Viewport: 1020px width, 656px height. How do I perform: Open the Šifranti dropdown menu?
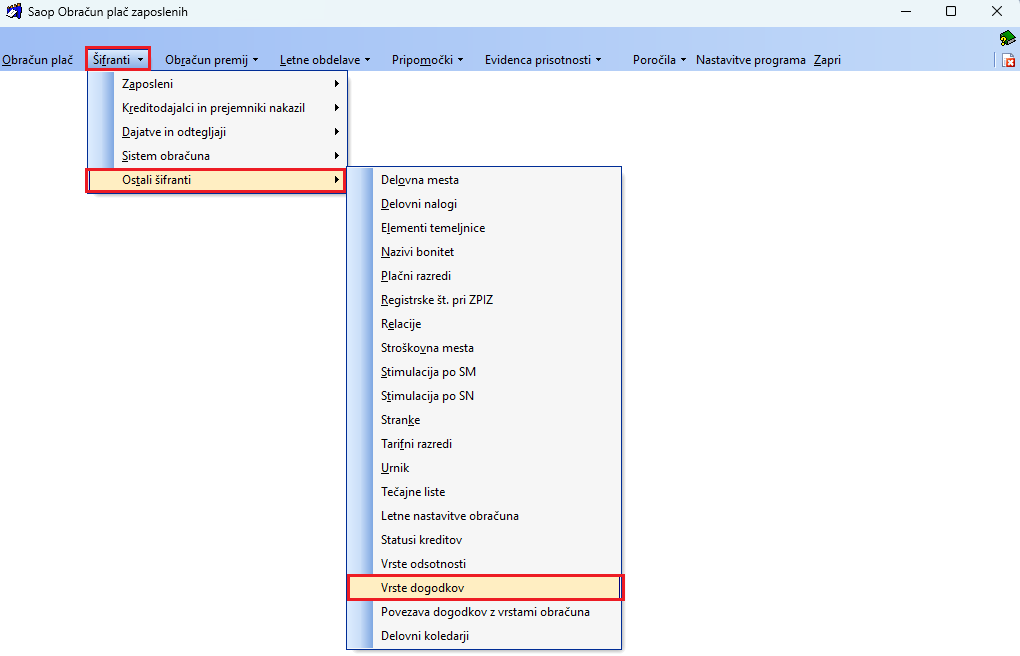pos(118,60)
